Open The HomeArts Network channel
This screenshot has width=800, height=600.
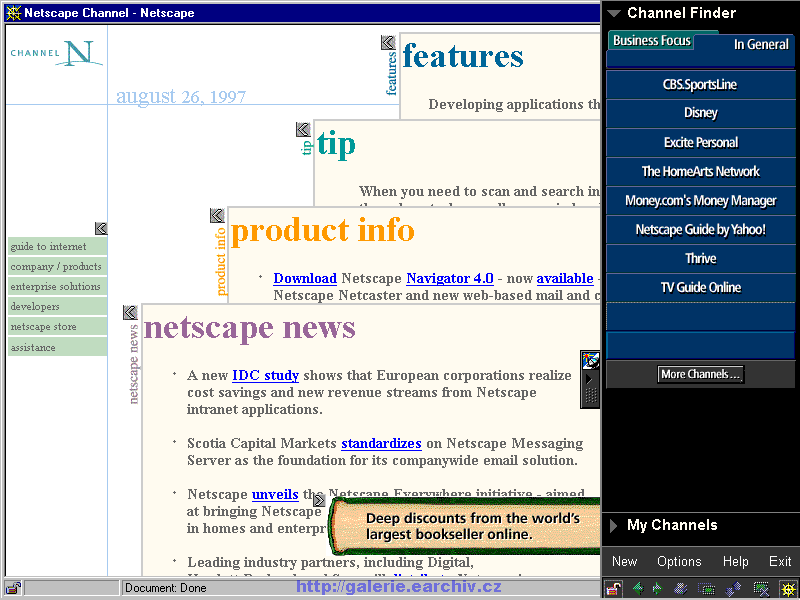(700, 171)
